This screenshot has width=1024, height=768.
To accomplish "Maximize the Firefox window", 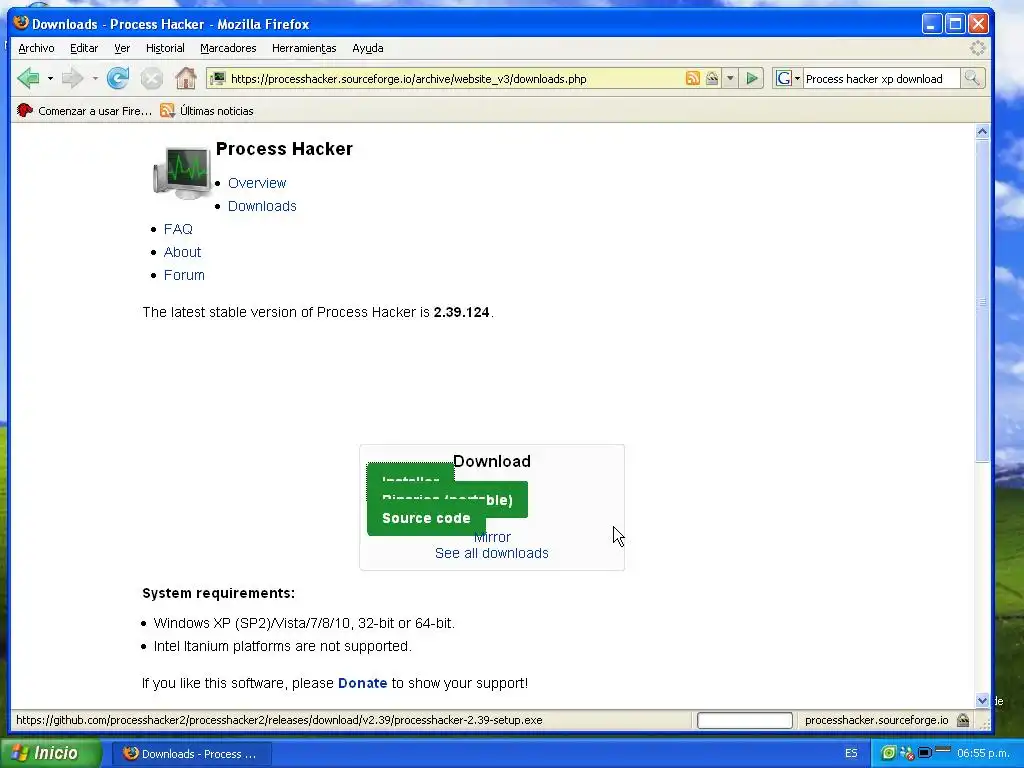I will click(x=955, y=24).
